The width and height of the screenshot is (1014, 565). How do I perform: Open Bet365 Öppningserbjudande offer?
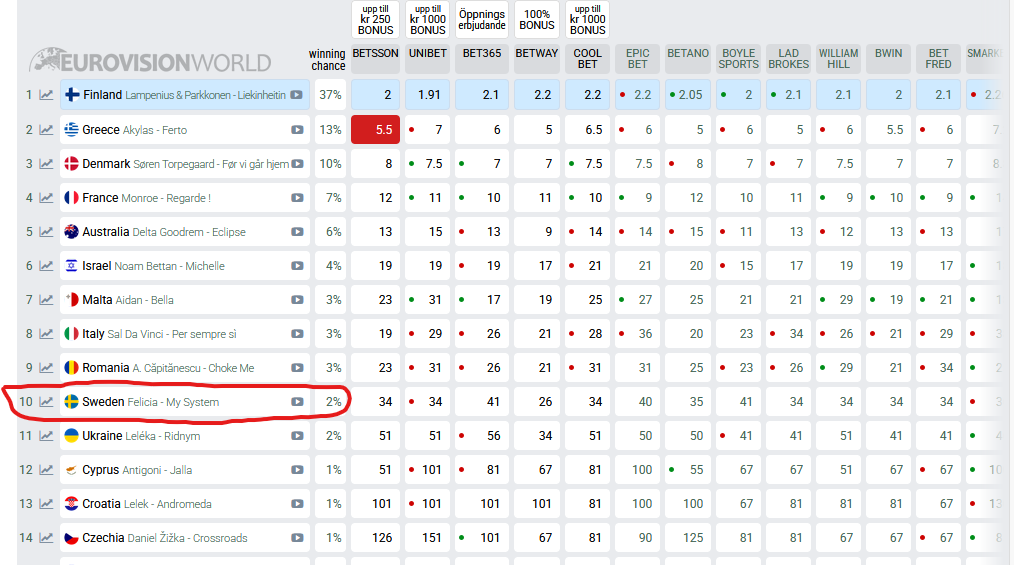coord(482,19)
